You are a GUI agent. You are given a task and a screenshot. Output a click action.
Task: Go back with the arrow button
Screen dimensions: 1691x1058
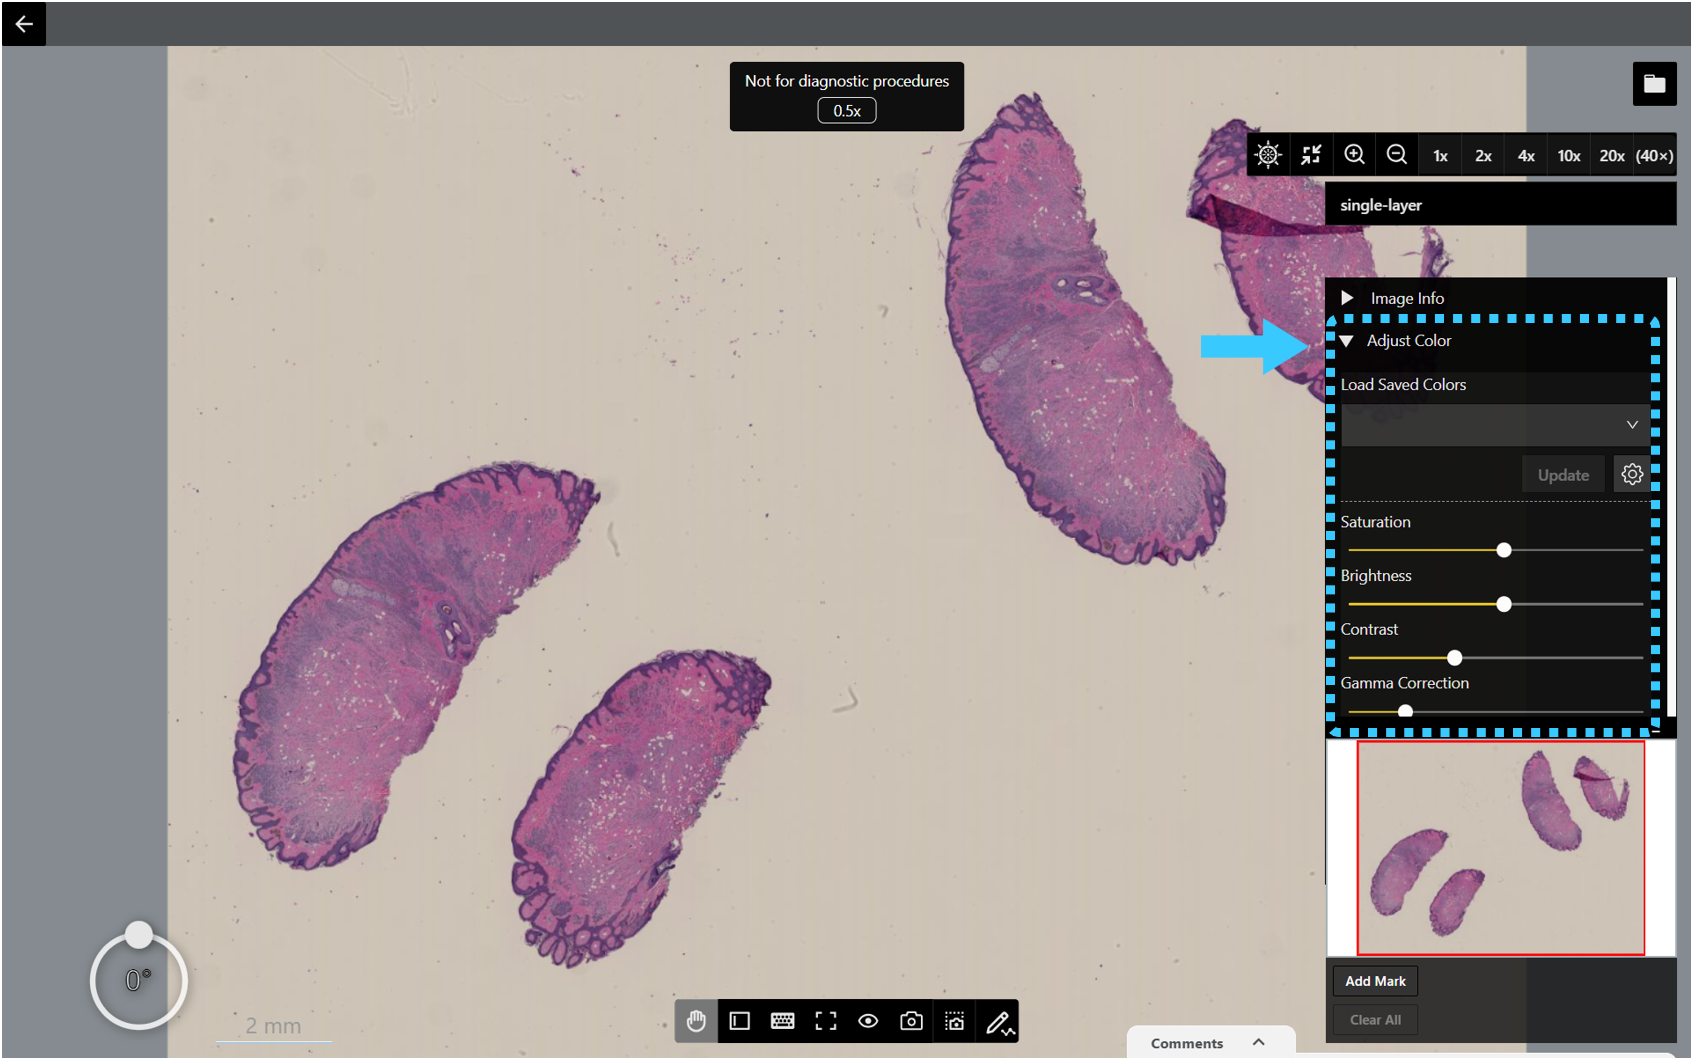coord(23,23)
